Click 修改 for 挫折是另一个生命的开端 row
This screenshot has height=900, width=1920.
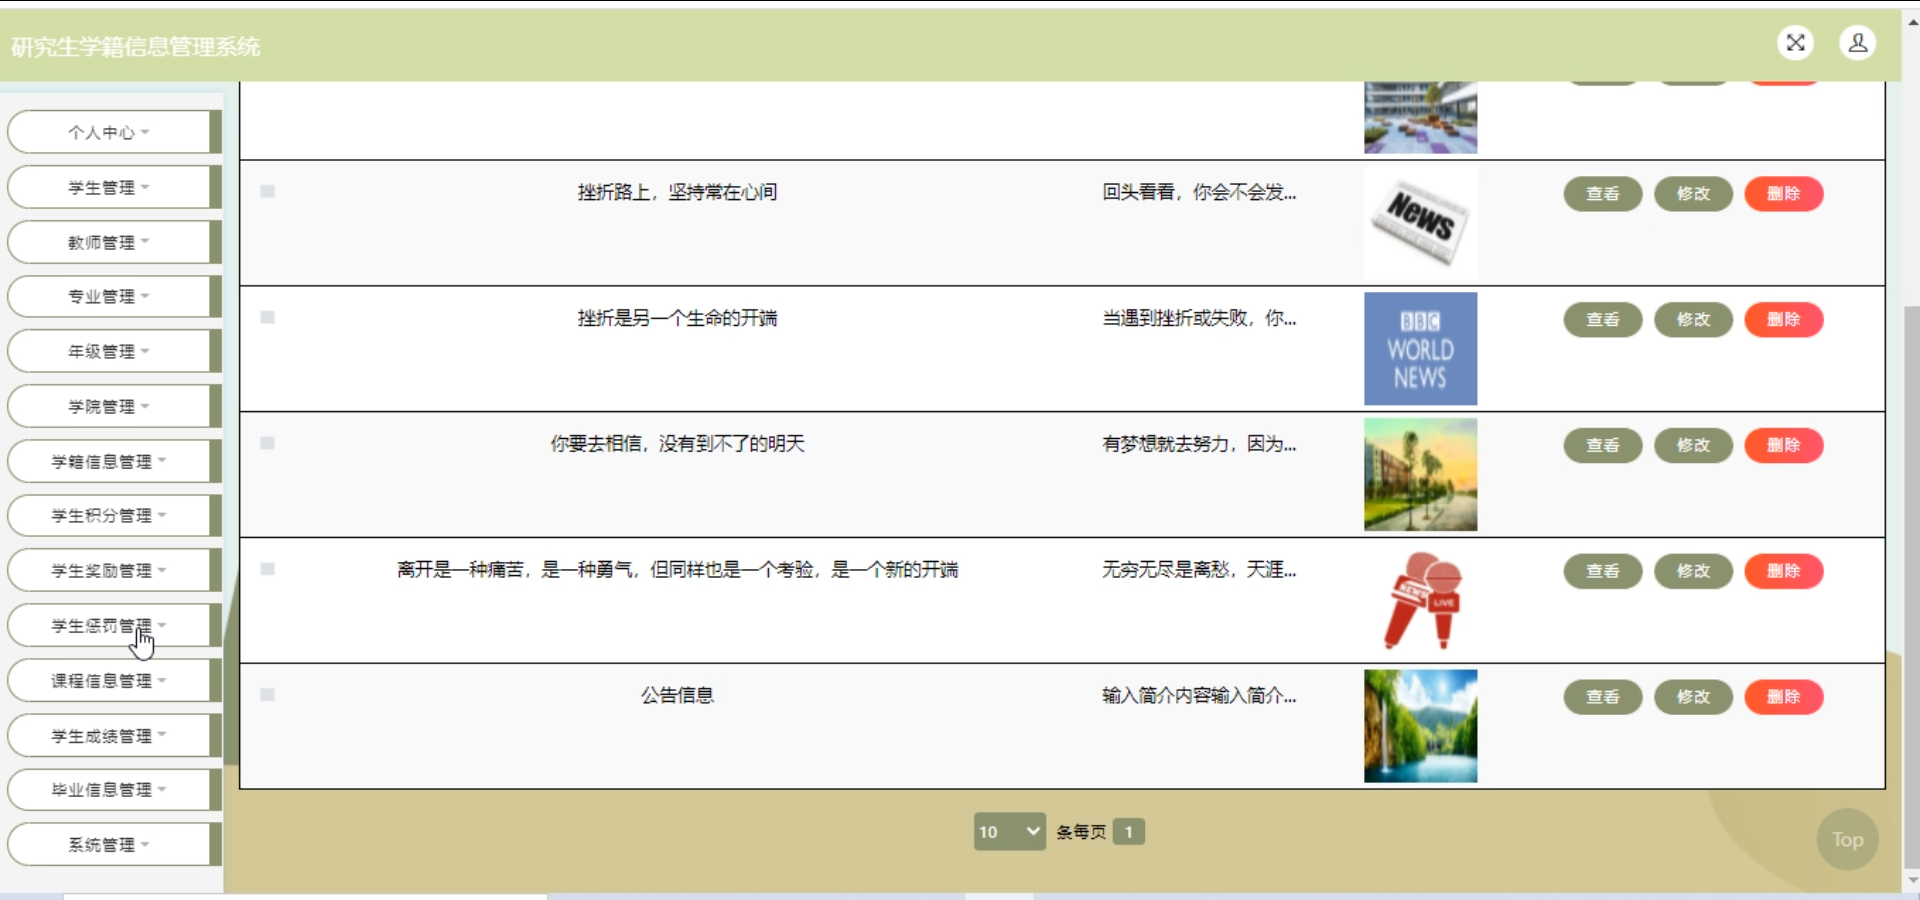1693,319
